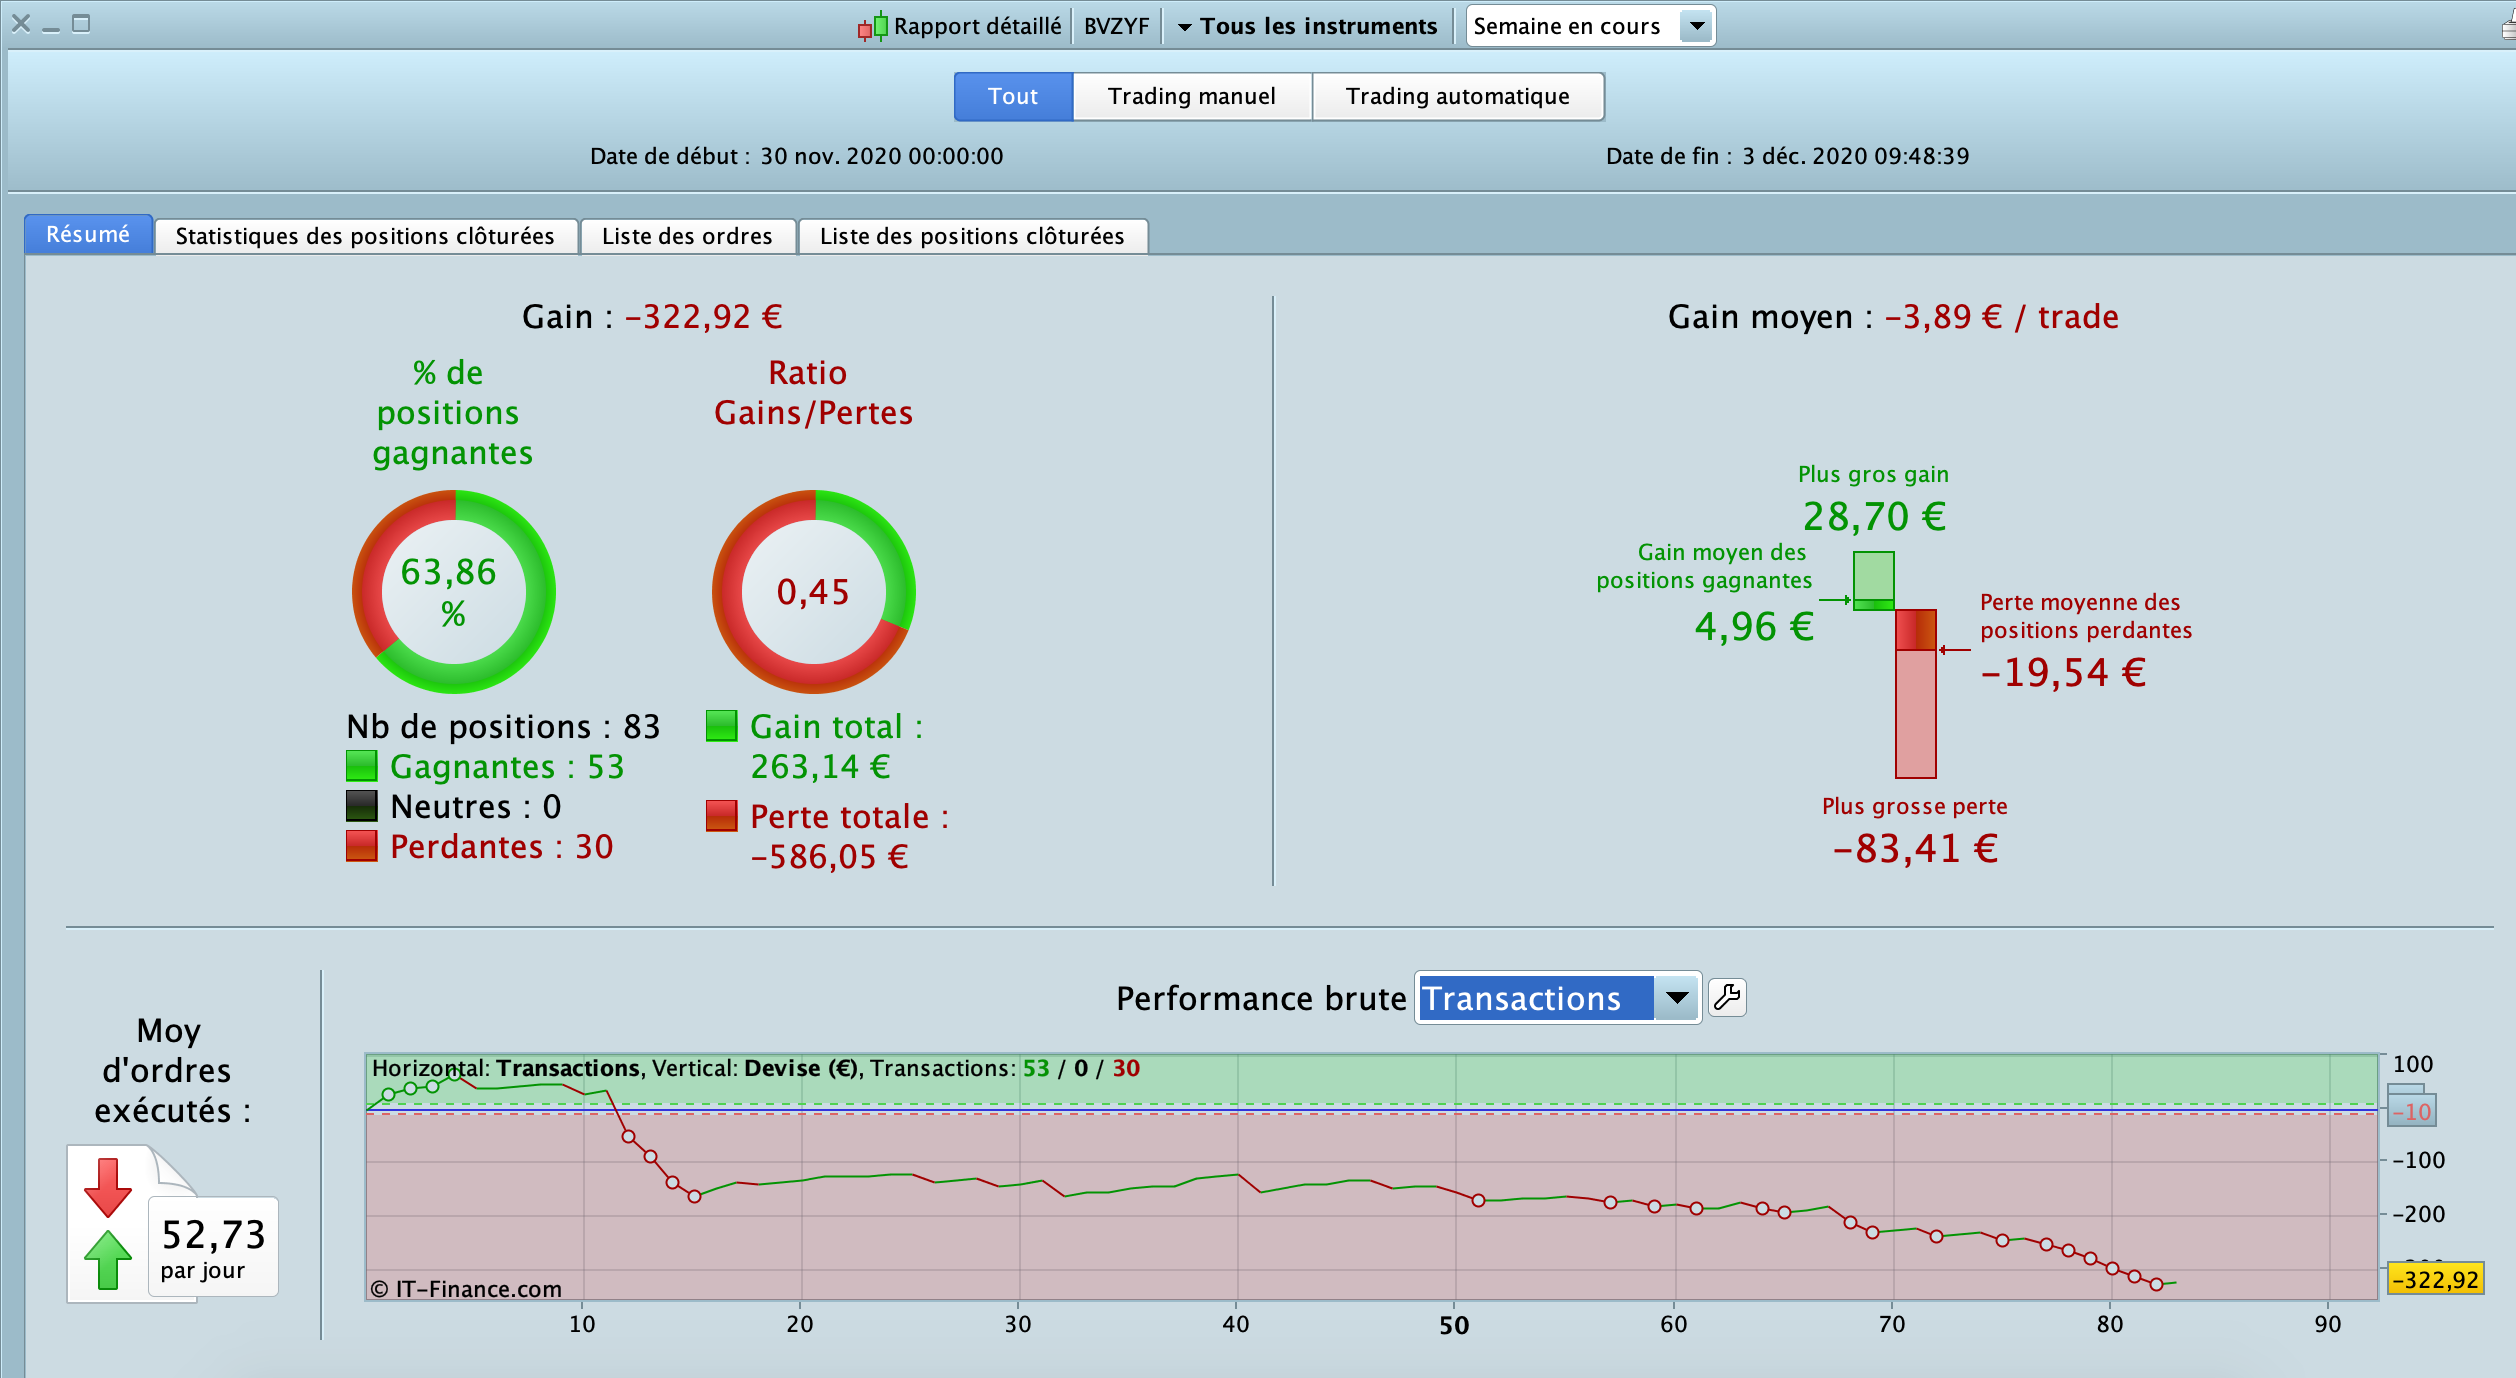Screen dimensions: 2516x1378
Task: Click the red Perte totale legend square
Action: point(721,816)
